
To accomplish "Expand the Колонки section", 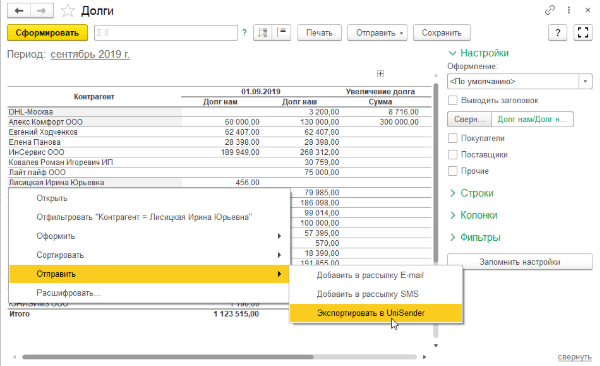I will (473, 215).
